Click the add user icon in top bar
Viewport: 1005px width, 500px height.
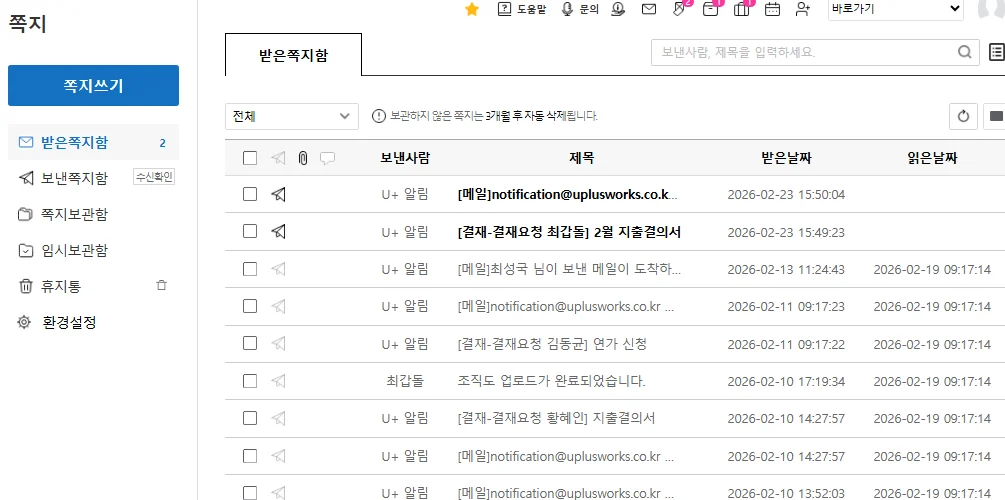pos(802,10)
